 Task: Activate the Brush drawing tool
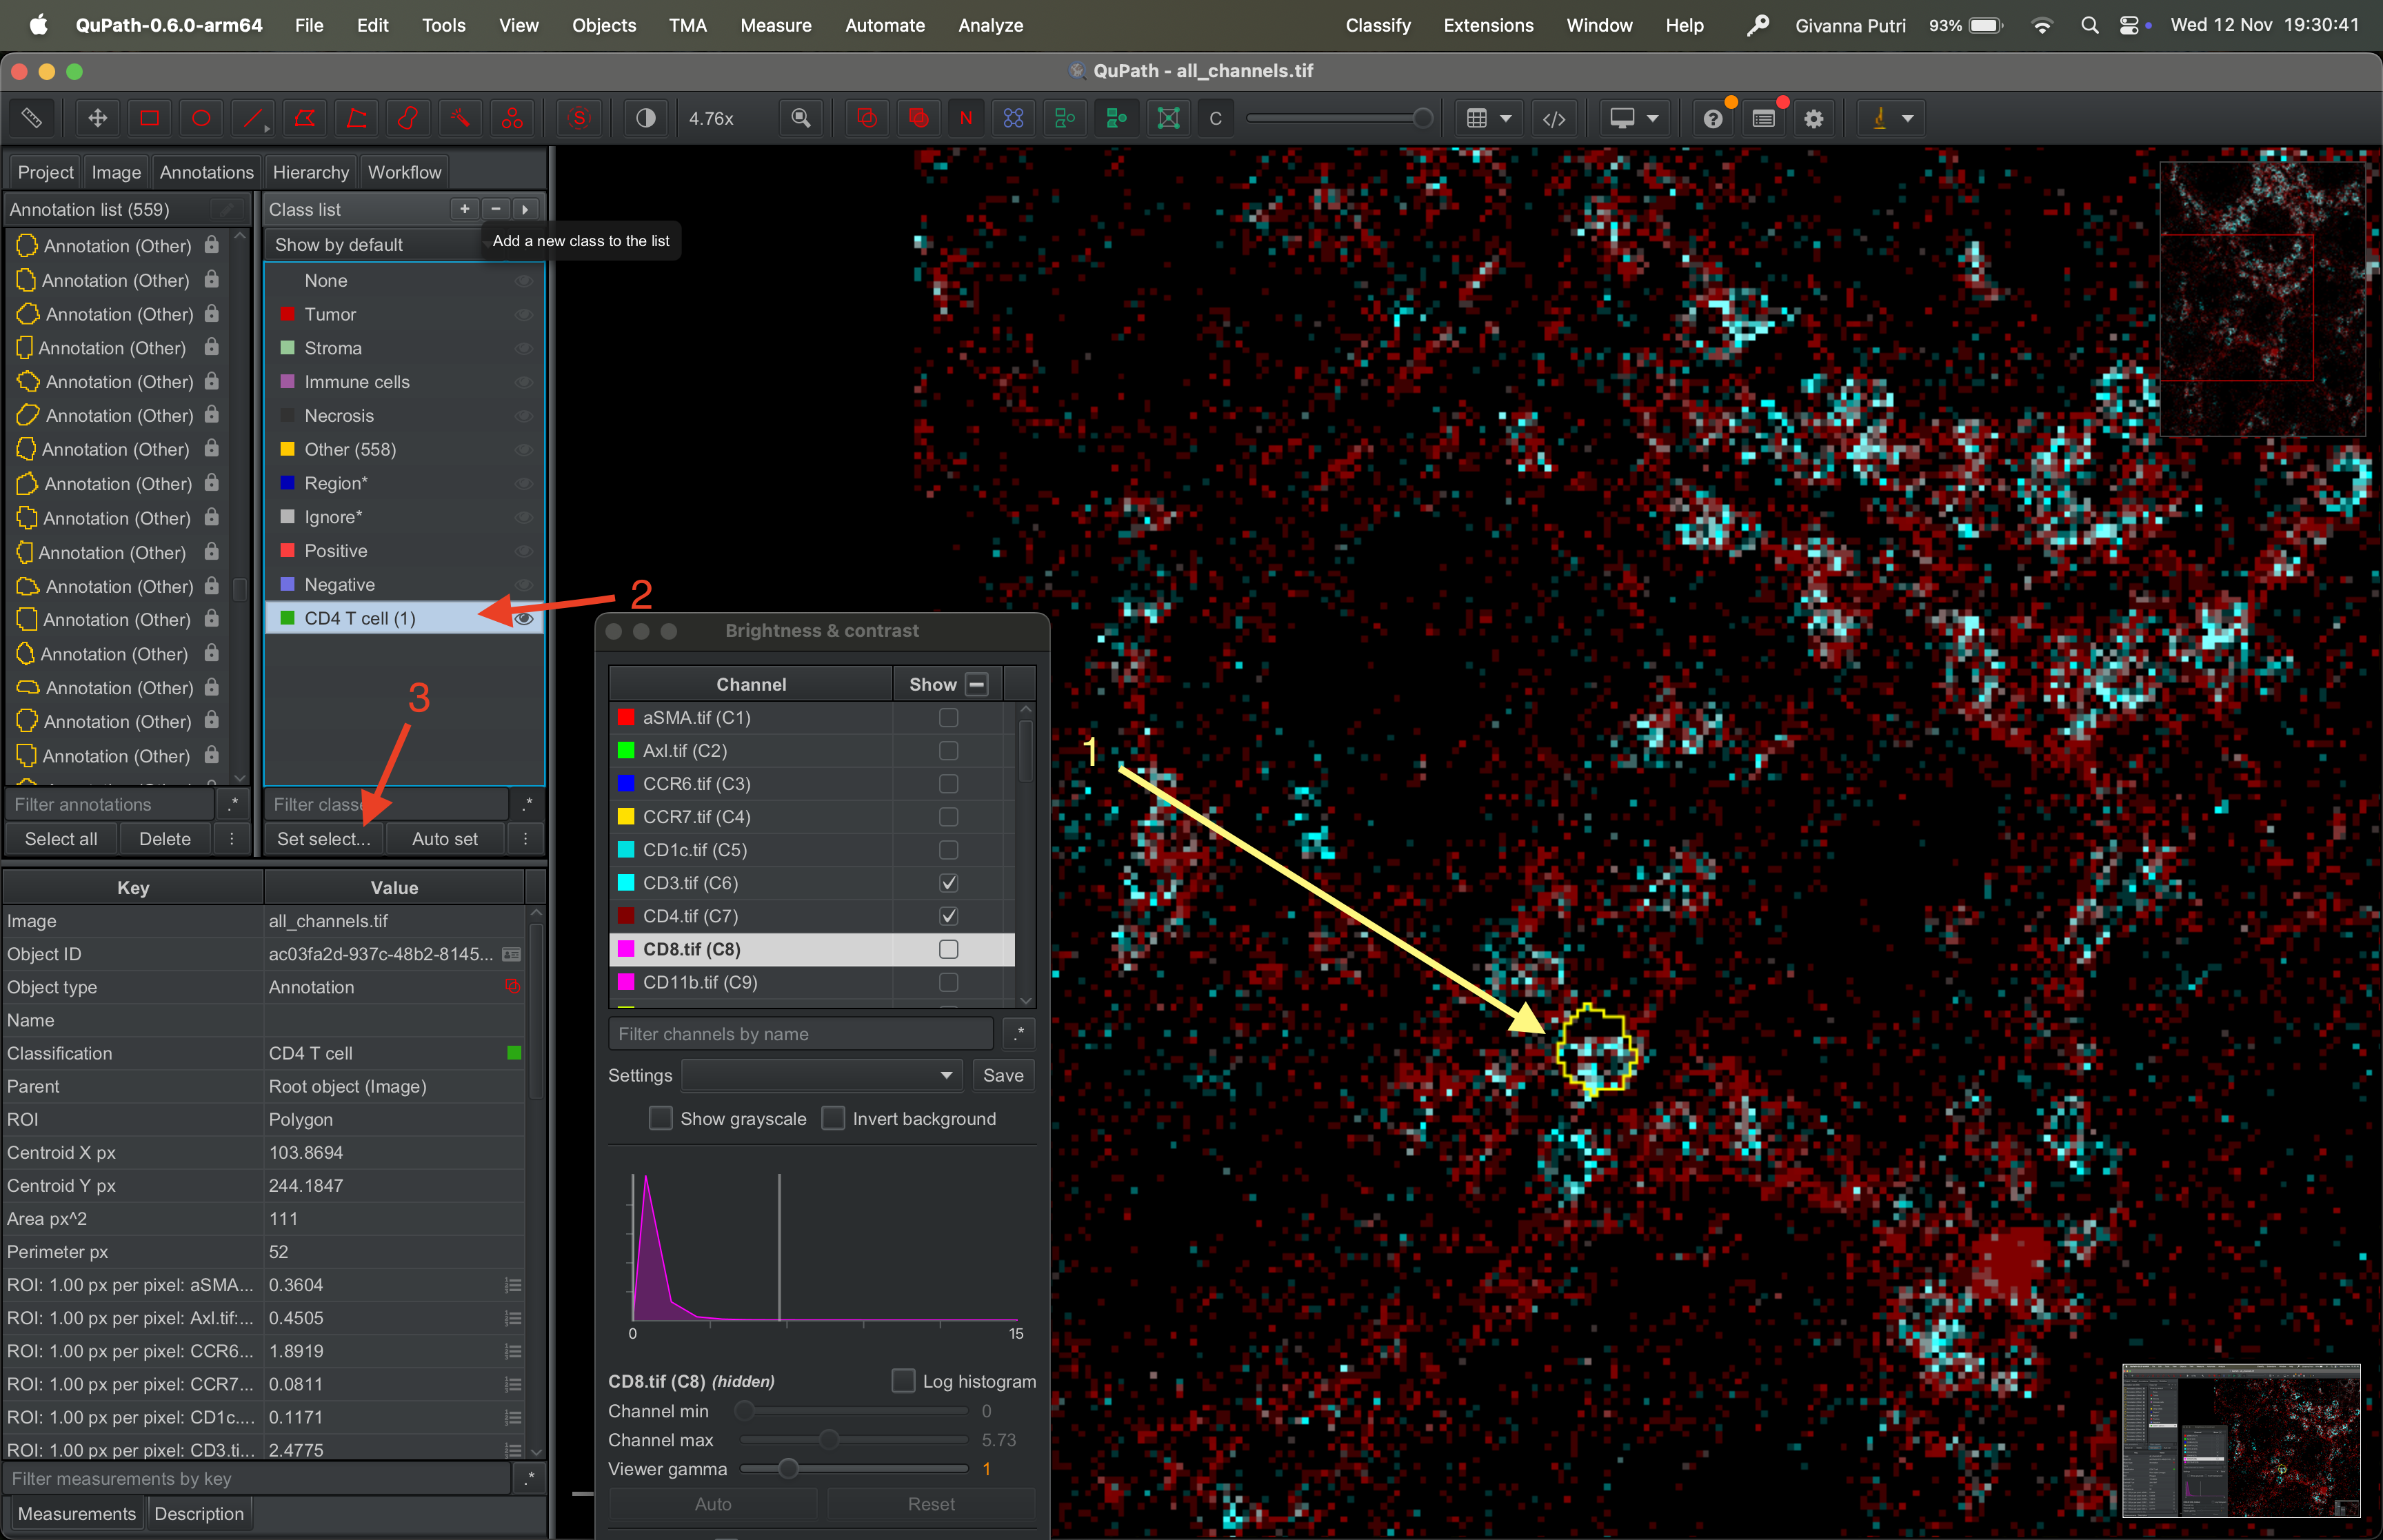point(408,118)
